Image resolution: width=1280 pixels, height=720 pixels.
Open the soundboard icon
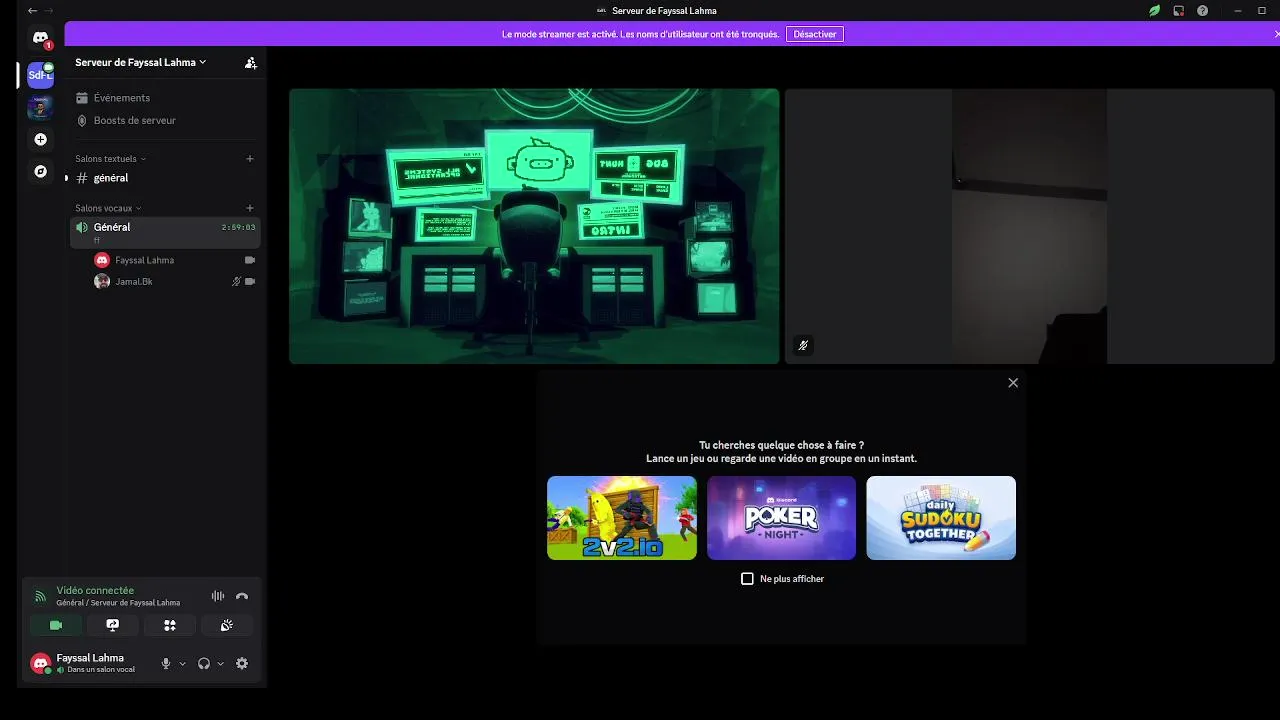tap(227, 625)
